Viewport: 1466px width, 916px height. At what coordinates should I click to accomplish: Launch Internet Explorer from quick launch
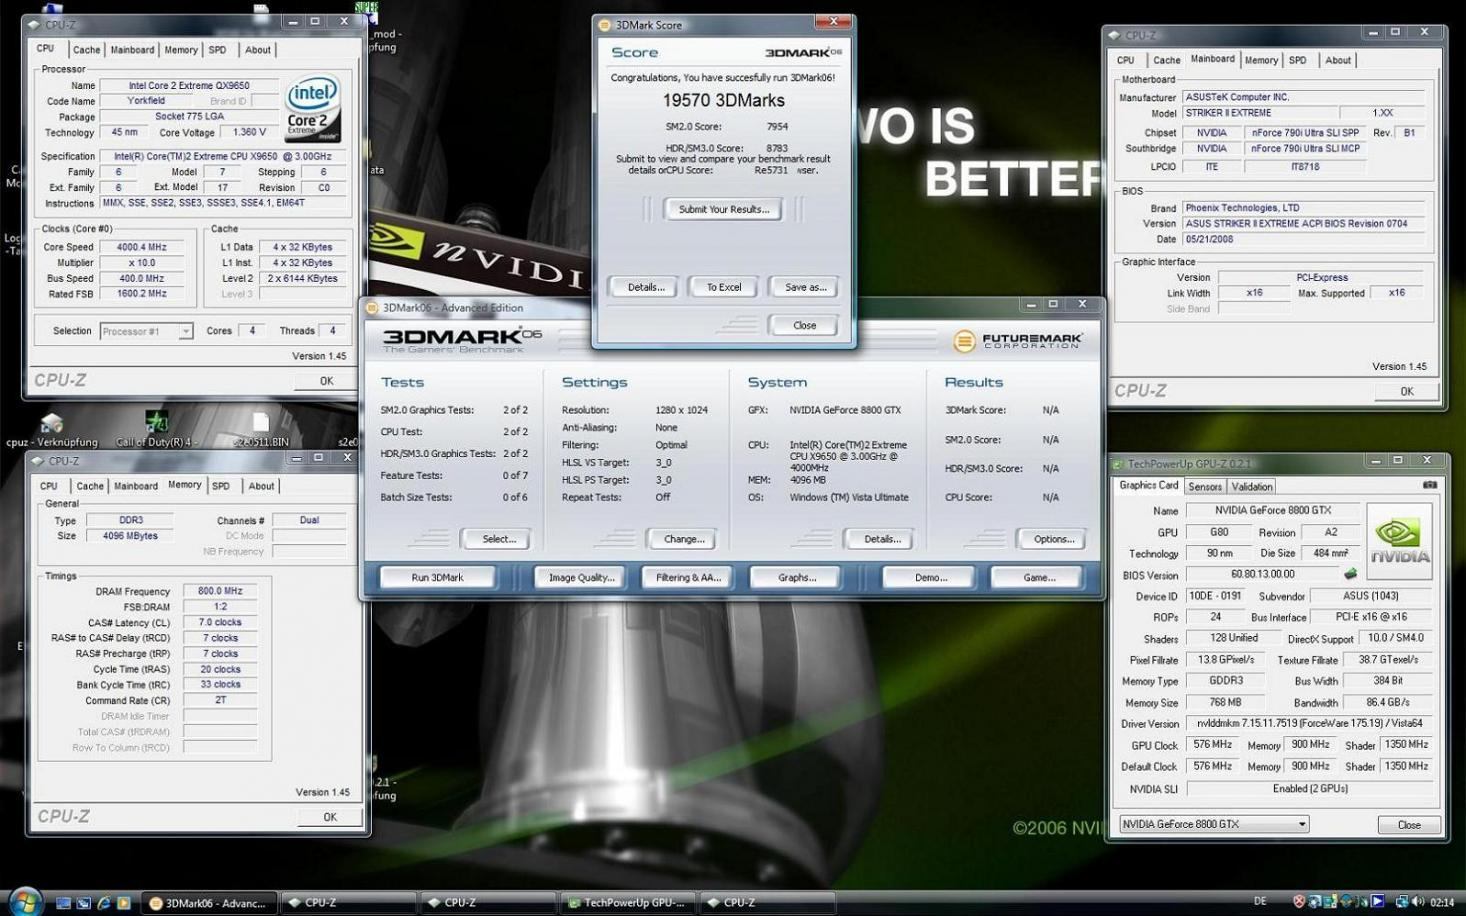click(103, 902)
